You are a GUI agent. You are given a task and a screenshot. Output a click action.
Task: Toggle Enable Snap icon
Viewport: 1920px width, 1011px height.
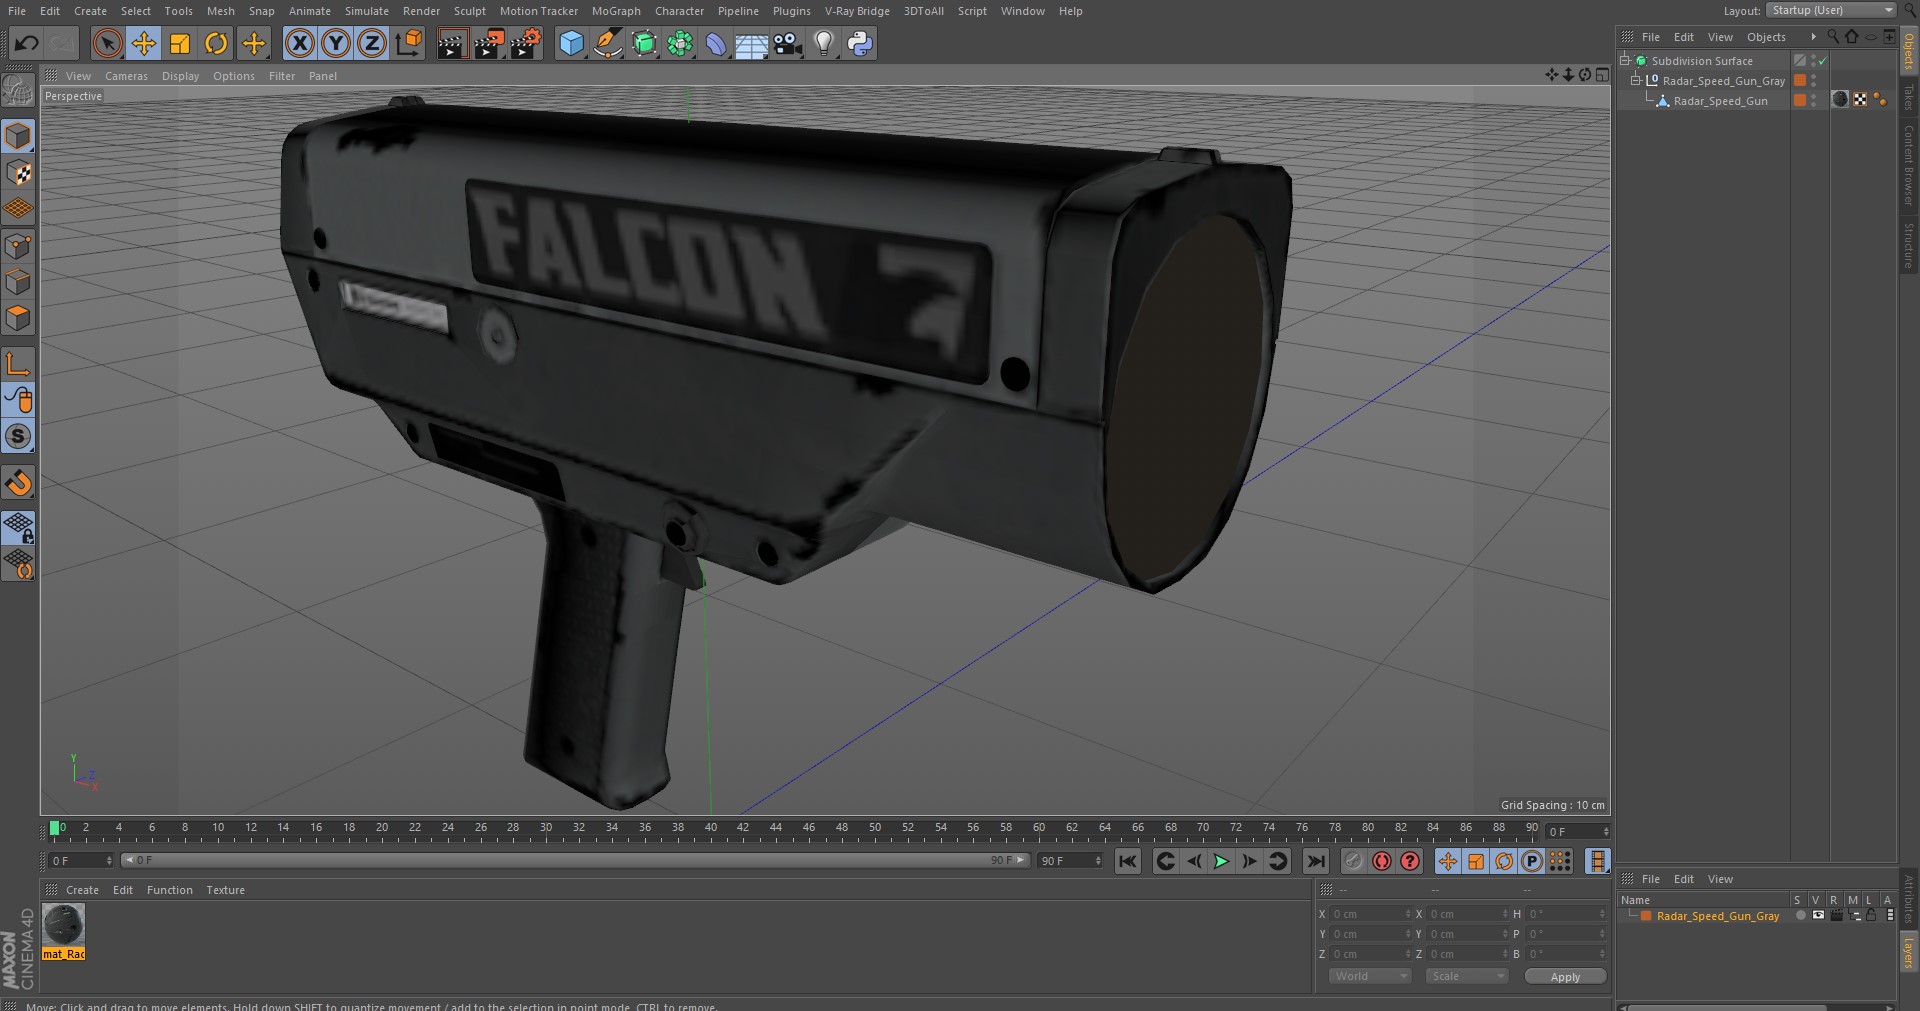18,436
